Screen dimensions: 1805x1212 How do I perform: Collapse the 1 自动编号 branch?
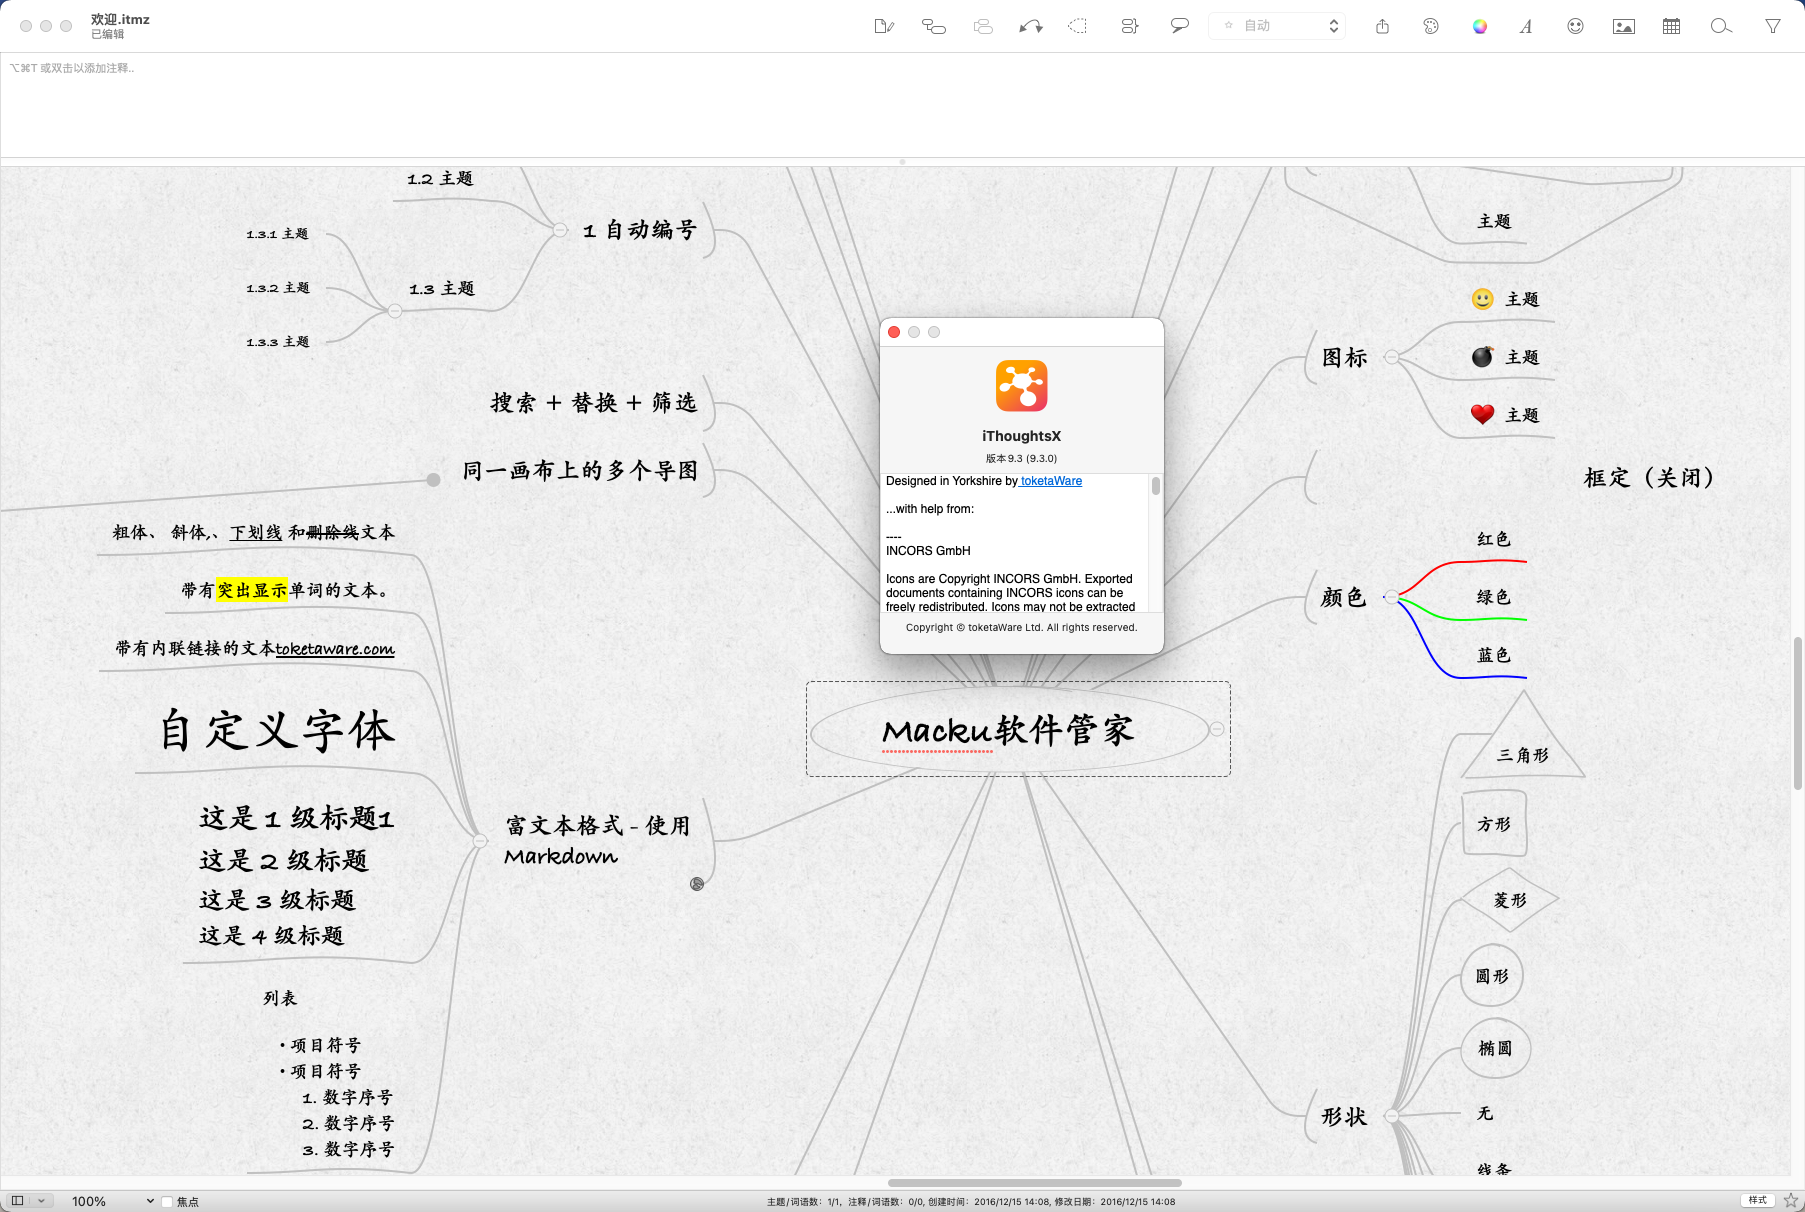(560, 230)
